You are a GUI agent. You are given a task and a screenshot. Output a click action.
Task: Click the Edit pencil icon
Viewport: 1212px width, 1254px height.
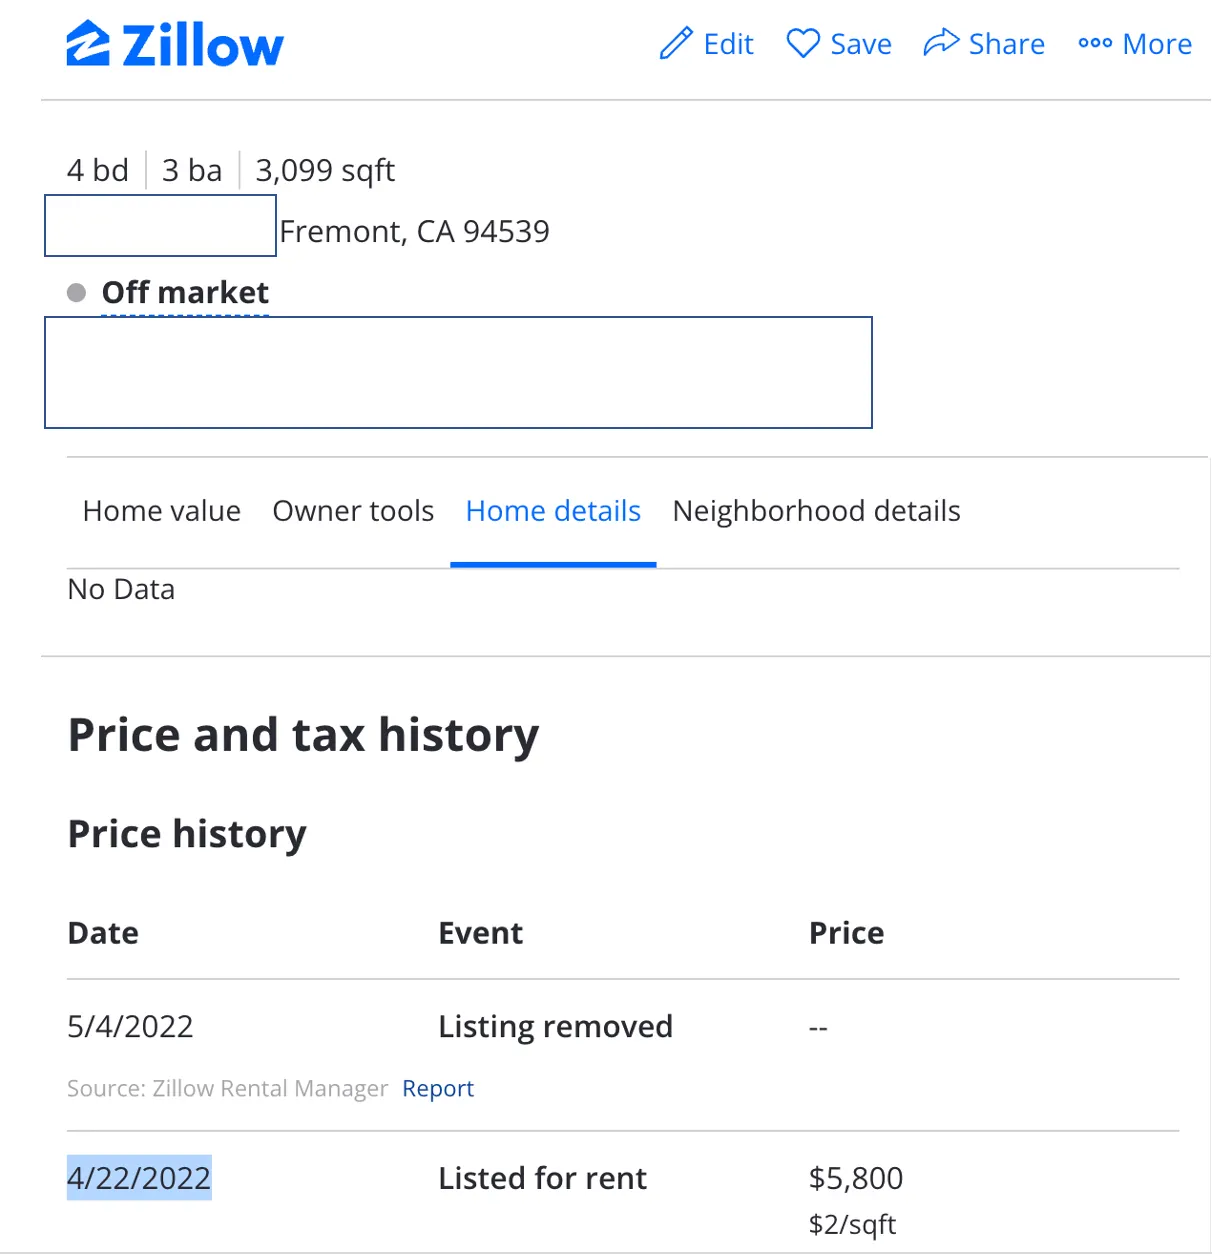(x=676, y=44)
